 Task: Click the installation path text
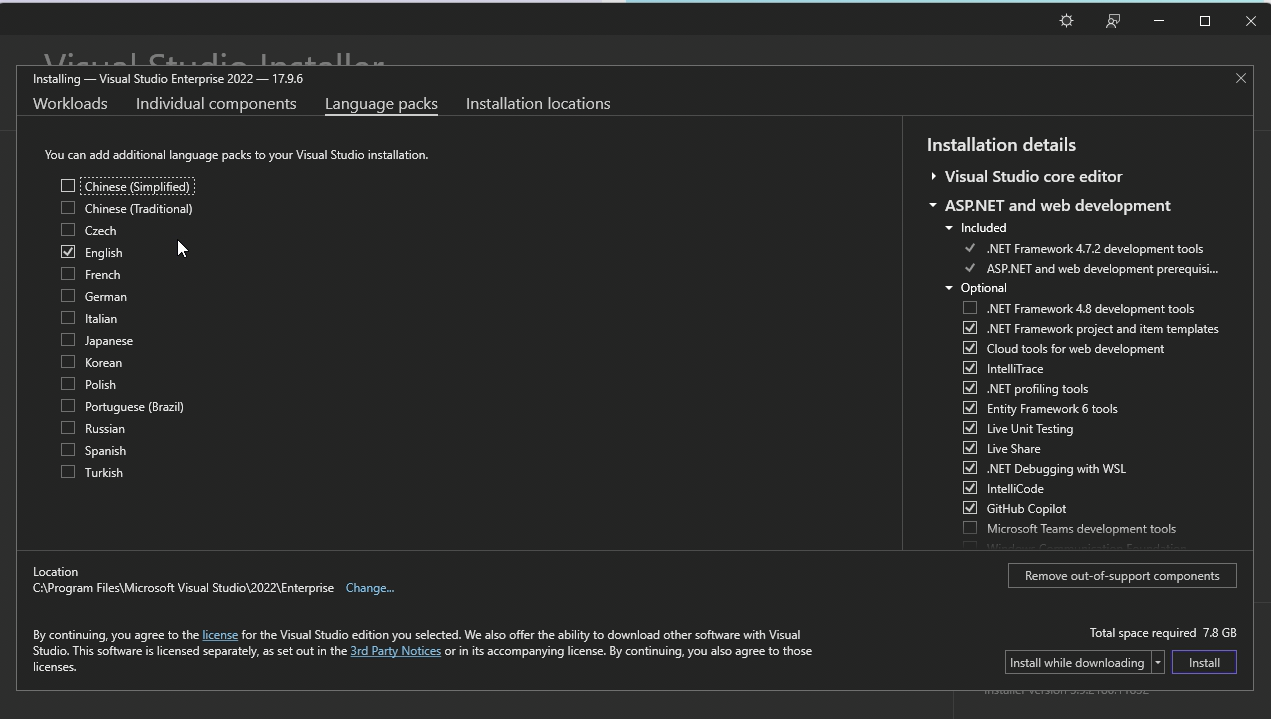point(183,588)
